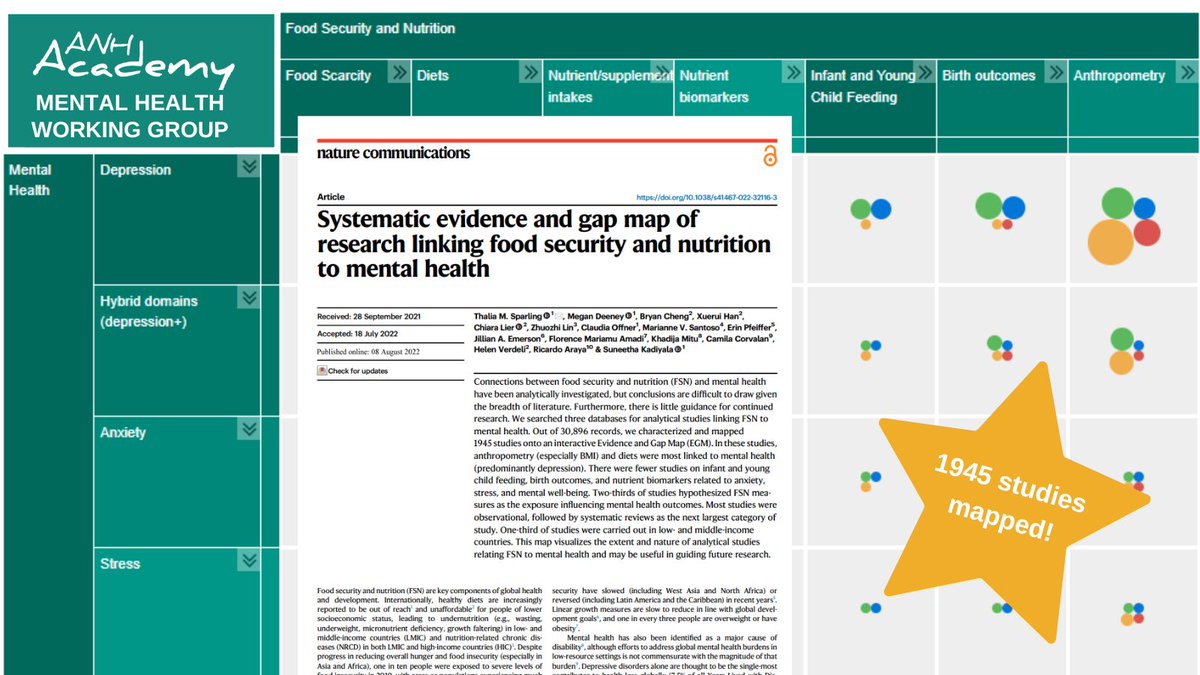This screenshot has width=1200, height=675.
Task: Click the blue bubble in Depression under Anthropometry
Action: pos(1144,208)
